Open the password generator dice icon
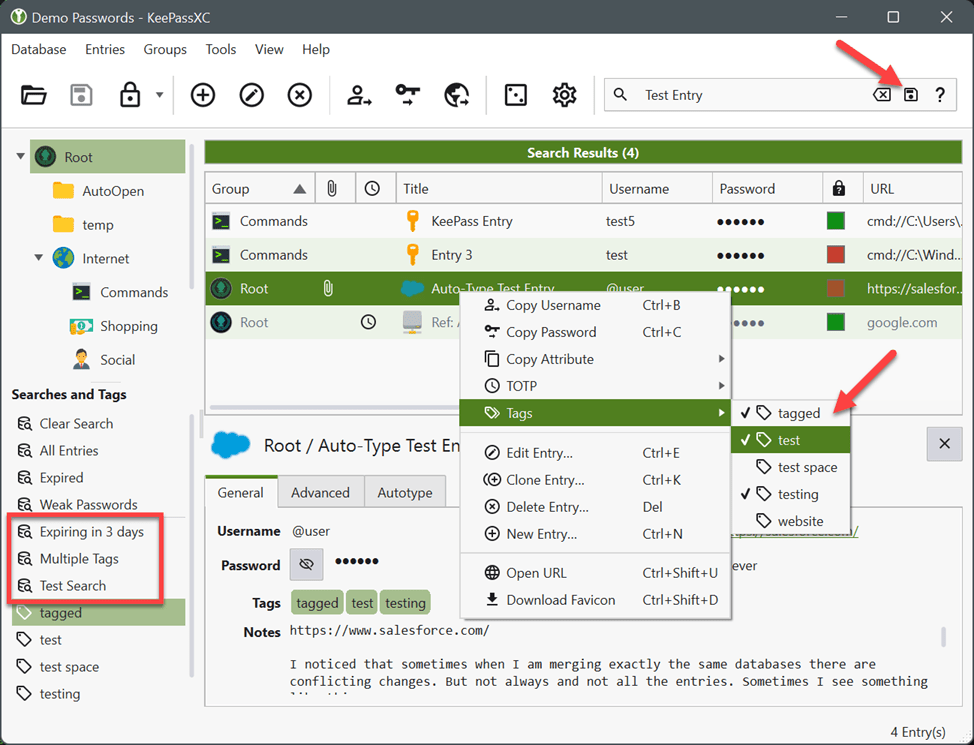974x745 pixels. 516,95
